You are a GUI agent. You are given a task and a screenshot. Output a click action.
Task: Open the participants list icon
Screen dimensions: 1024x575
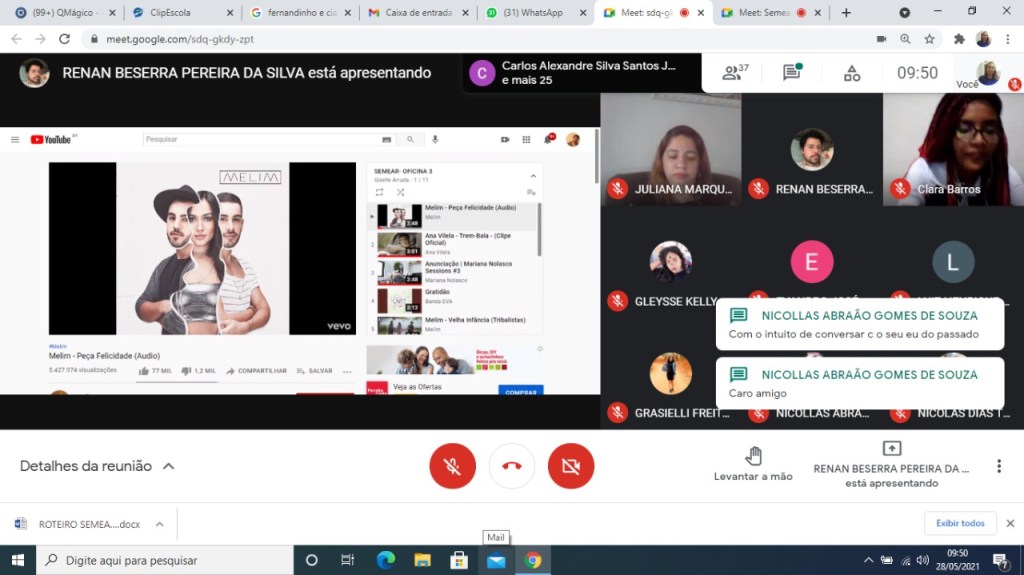(735, 73)
